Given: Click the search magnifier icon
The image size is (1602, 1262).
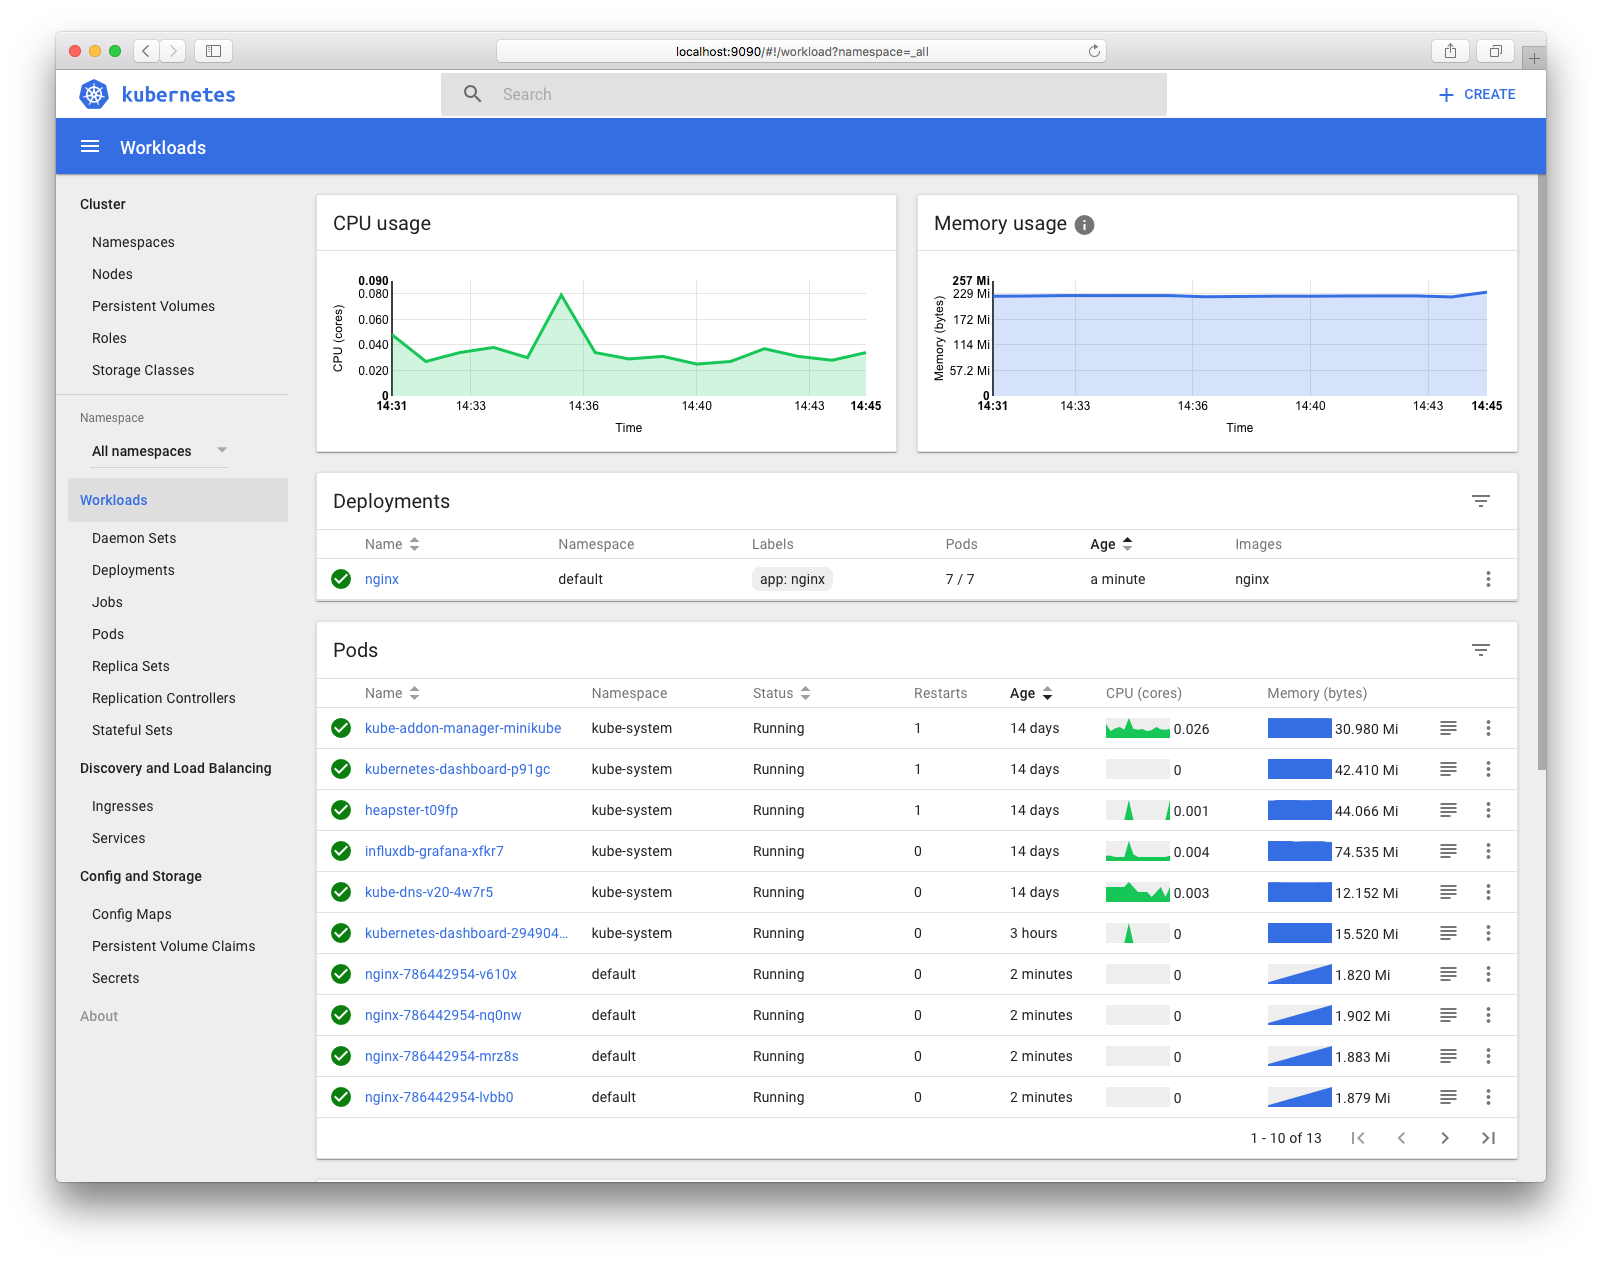Looking at the screenshot, I should (473, 94).
